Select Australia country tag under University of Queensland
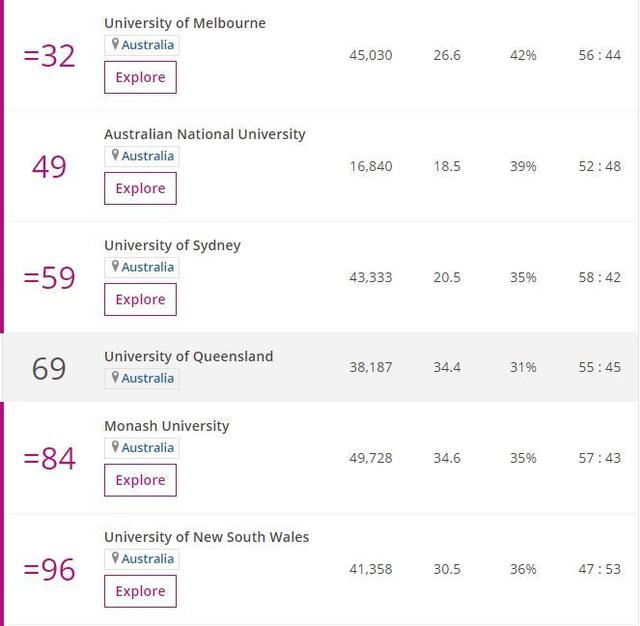This screenshot has width=640, height=626. pyautogui.click(x=147, y=378)
